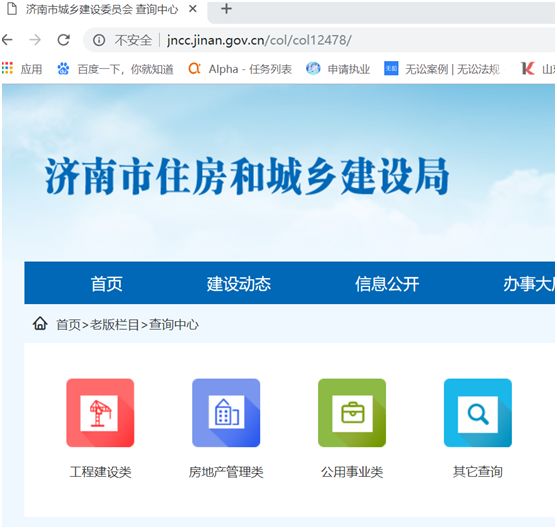The image size is (557, 529).
Task: Open the 首页 navigation menu item
Action: click(107, 284)
